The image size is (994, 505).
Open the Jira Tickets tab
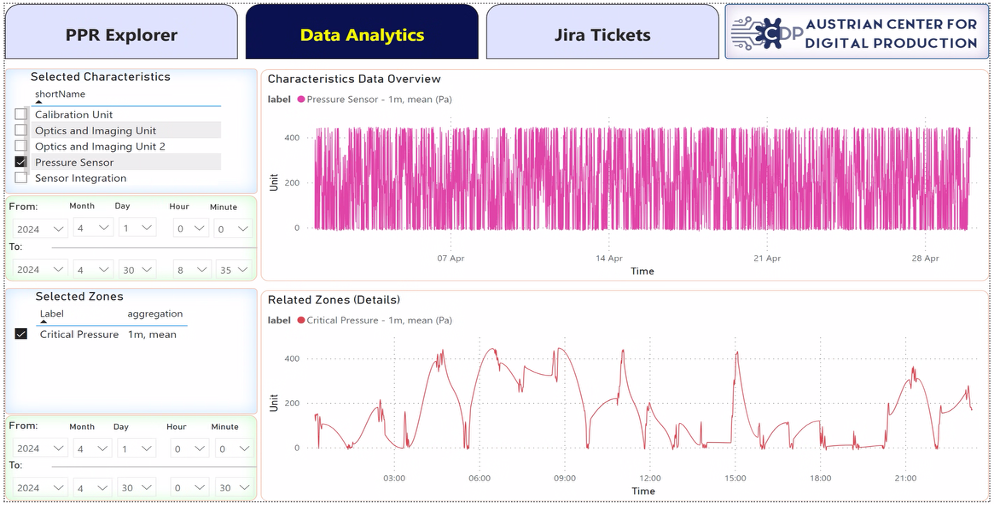(x=602, y=32)
